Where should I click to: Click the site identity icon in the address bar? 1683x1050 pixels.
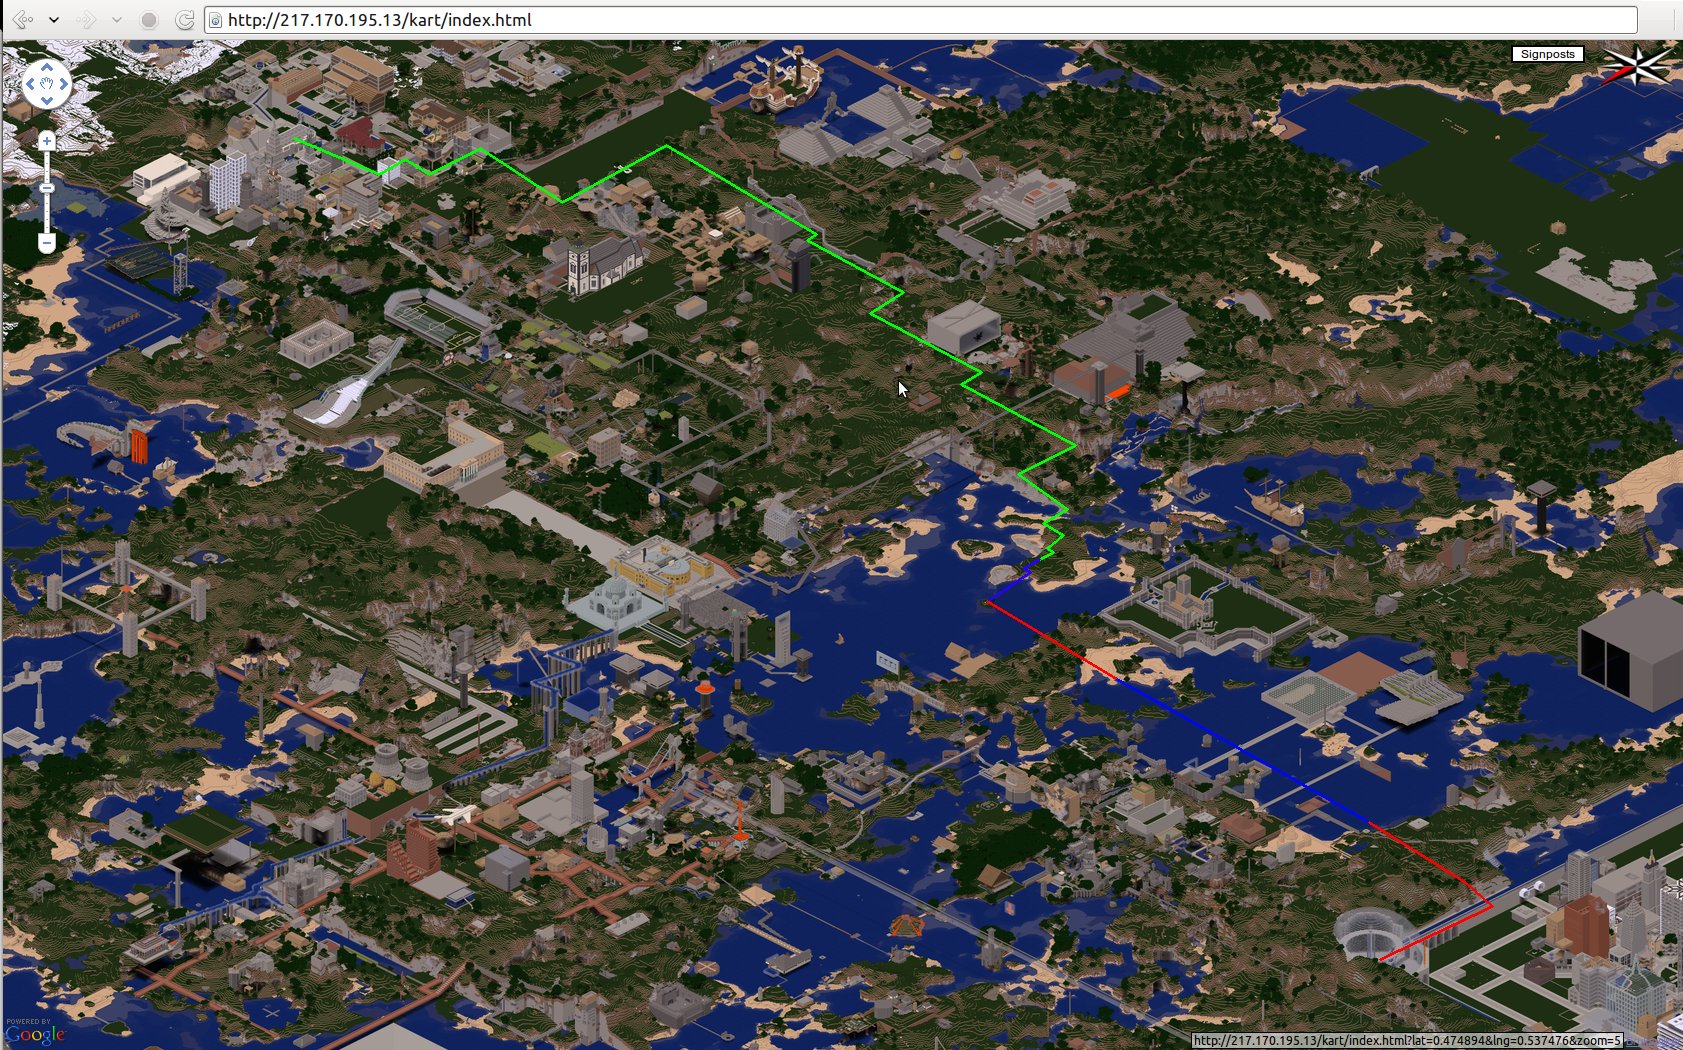(215, 20)
